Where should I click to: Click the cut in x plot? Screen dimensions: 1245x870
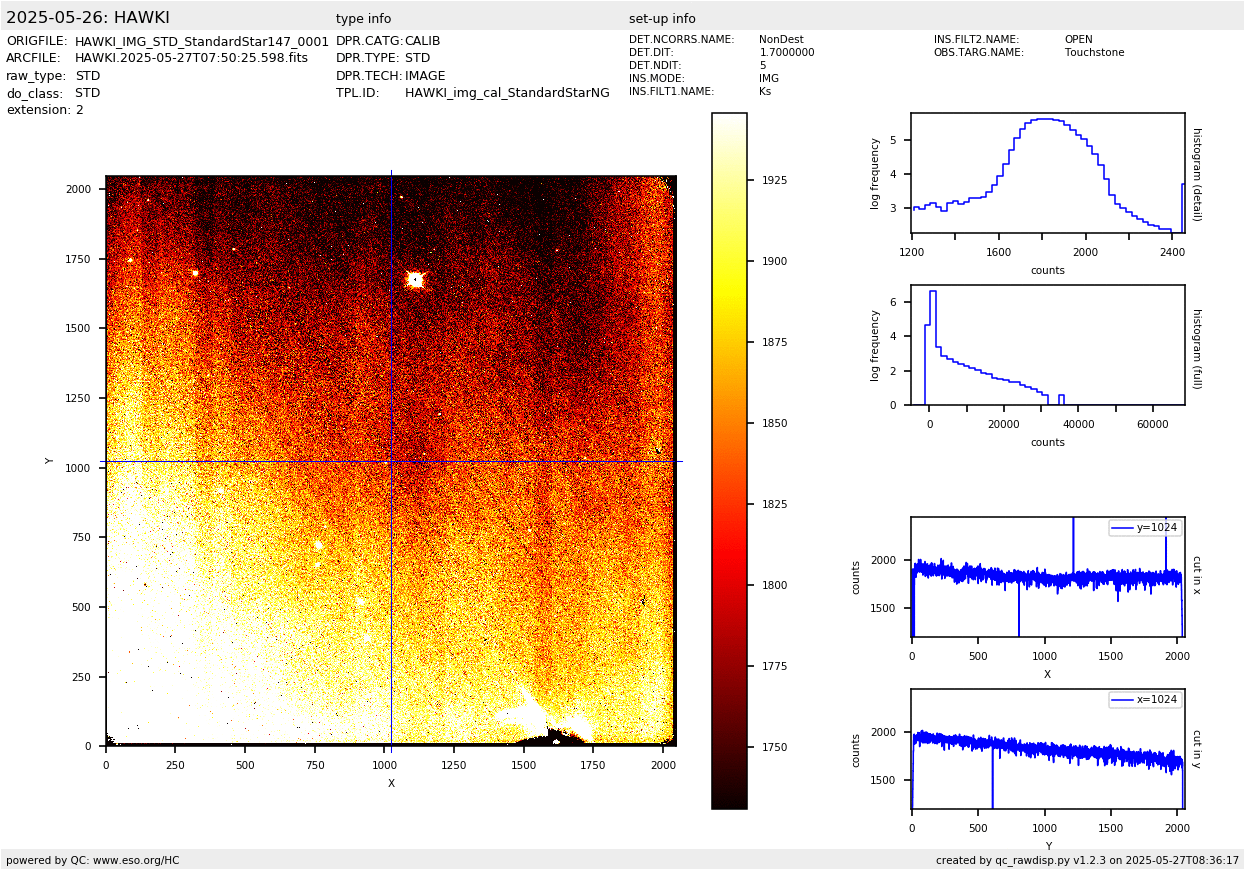point(1047,577)
